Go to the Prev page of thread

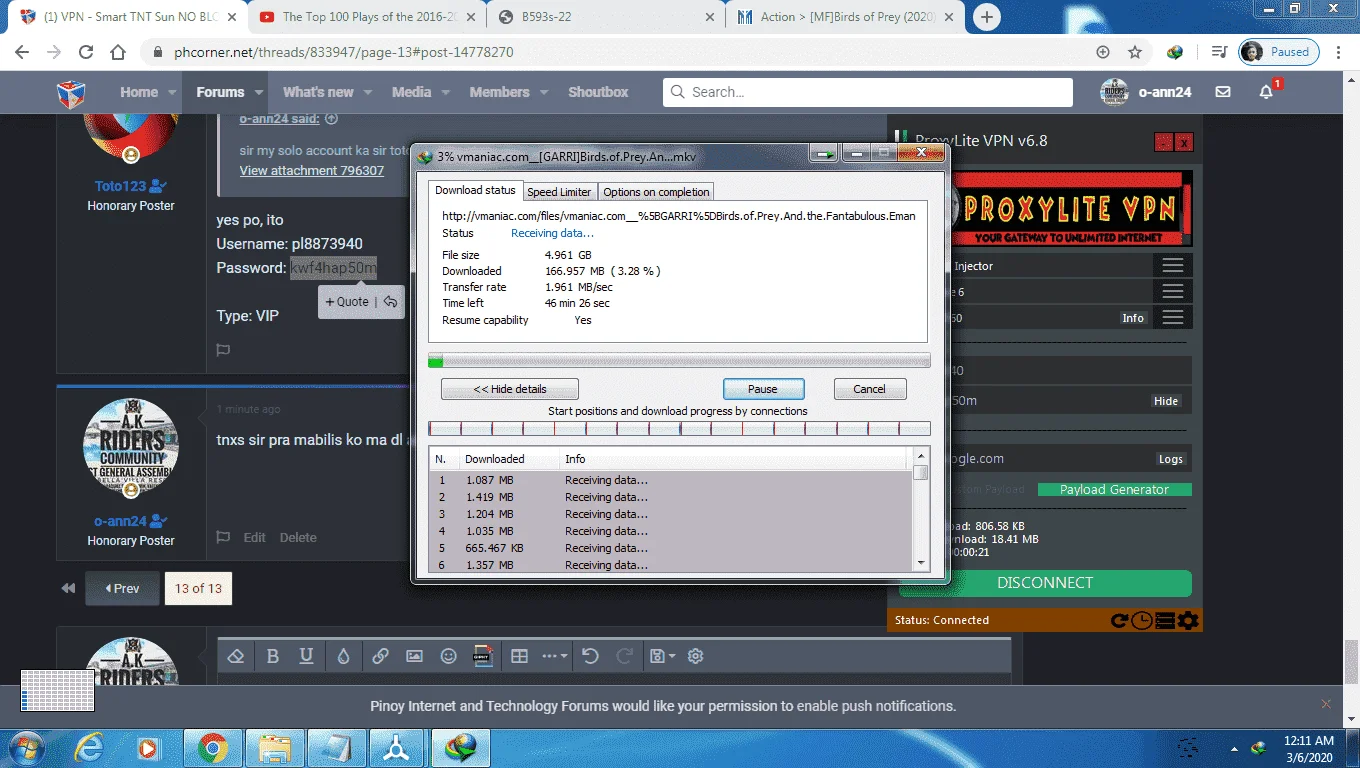[x=122, y=588]
